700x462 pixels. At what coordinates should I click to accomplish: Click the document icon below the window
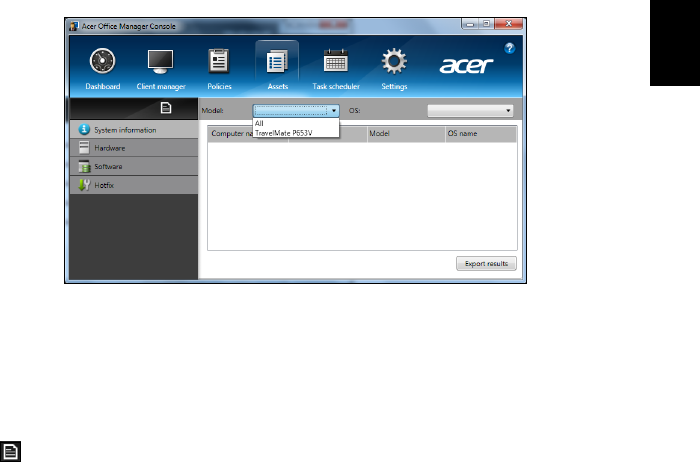tap(10, 451)
